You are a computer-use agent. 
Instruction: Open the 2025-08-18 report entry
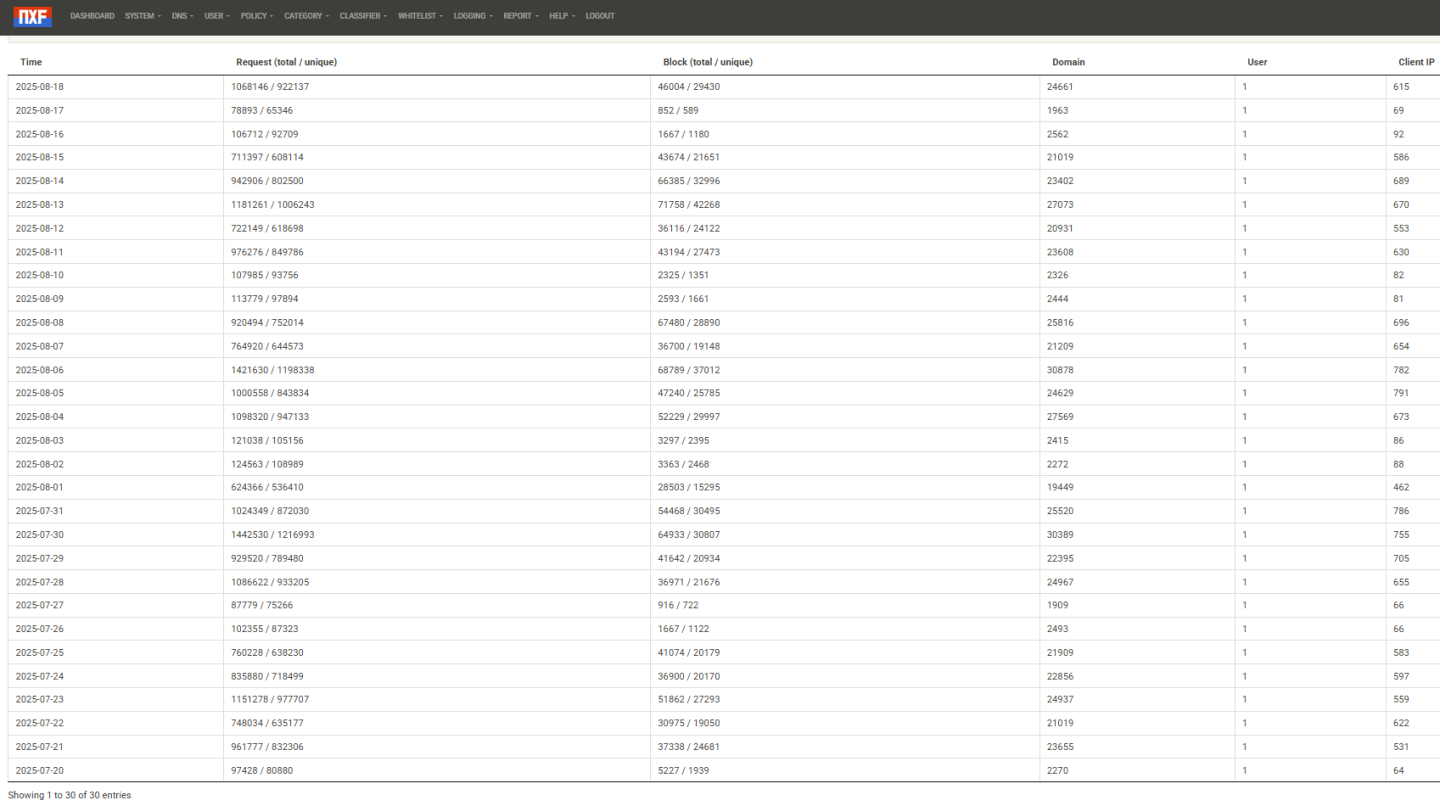pos(39,86)
